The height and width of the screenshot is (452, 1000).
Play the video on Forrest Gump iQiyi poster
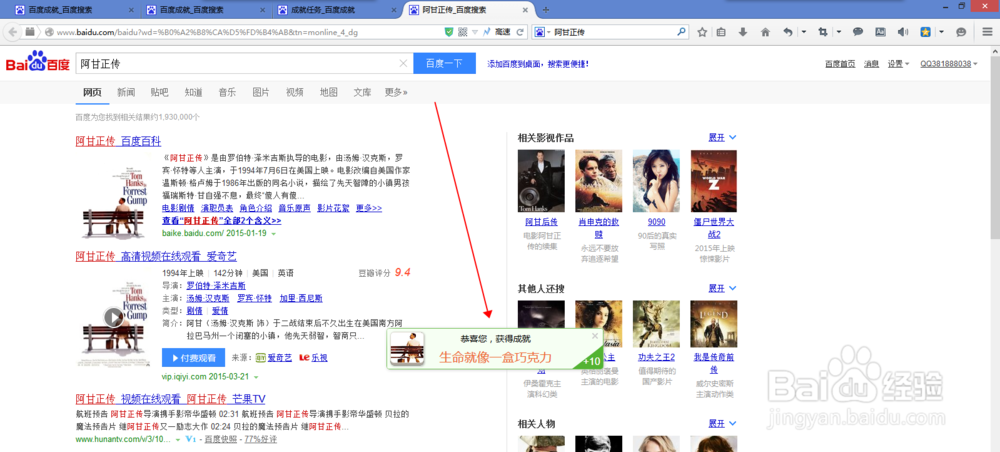[x=114, y=317]
